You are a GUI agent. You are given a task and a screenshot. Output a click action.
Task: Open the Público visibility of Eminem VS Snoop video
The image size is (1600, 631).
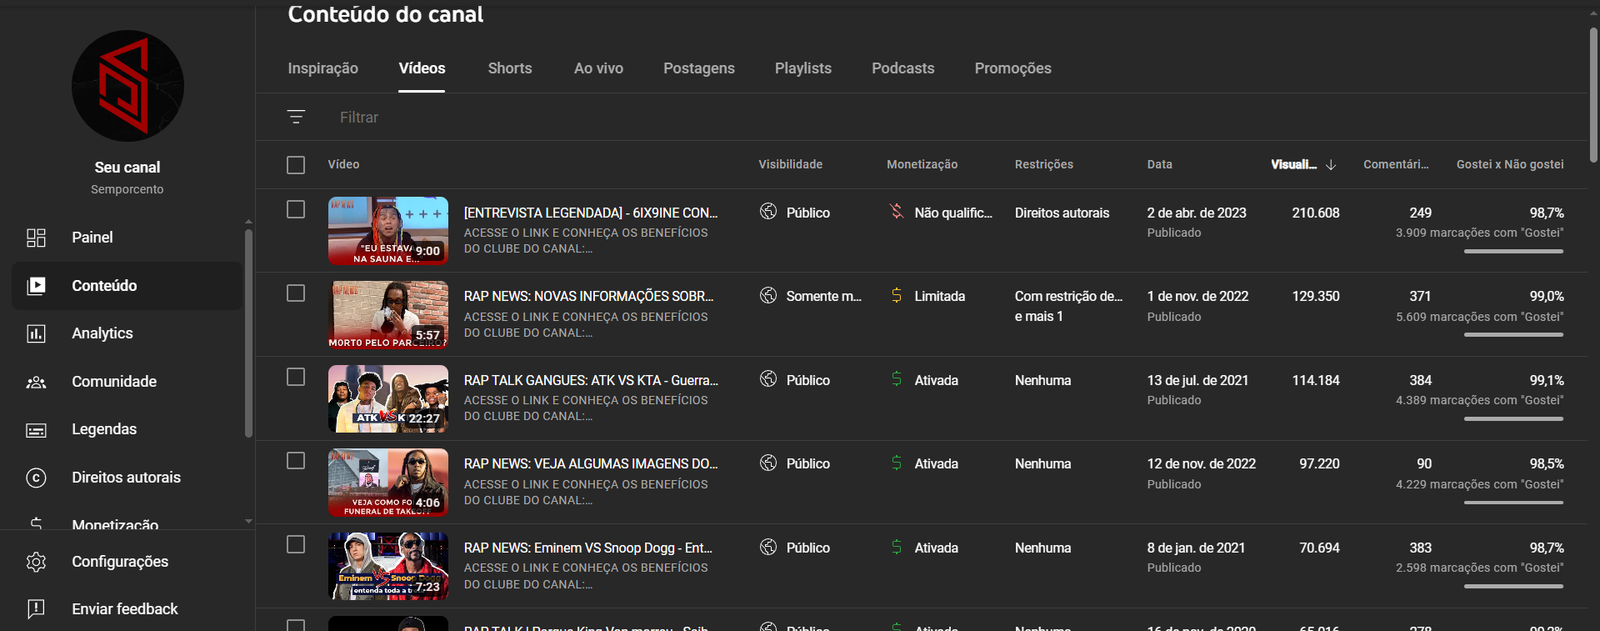807,548
